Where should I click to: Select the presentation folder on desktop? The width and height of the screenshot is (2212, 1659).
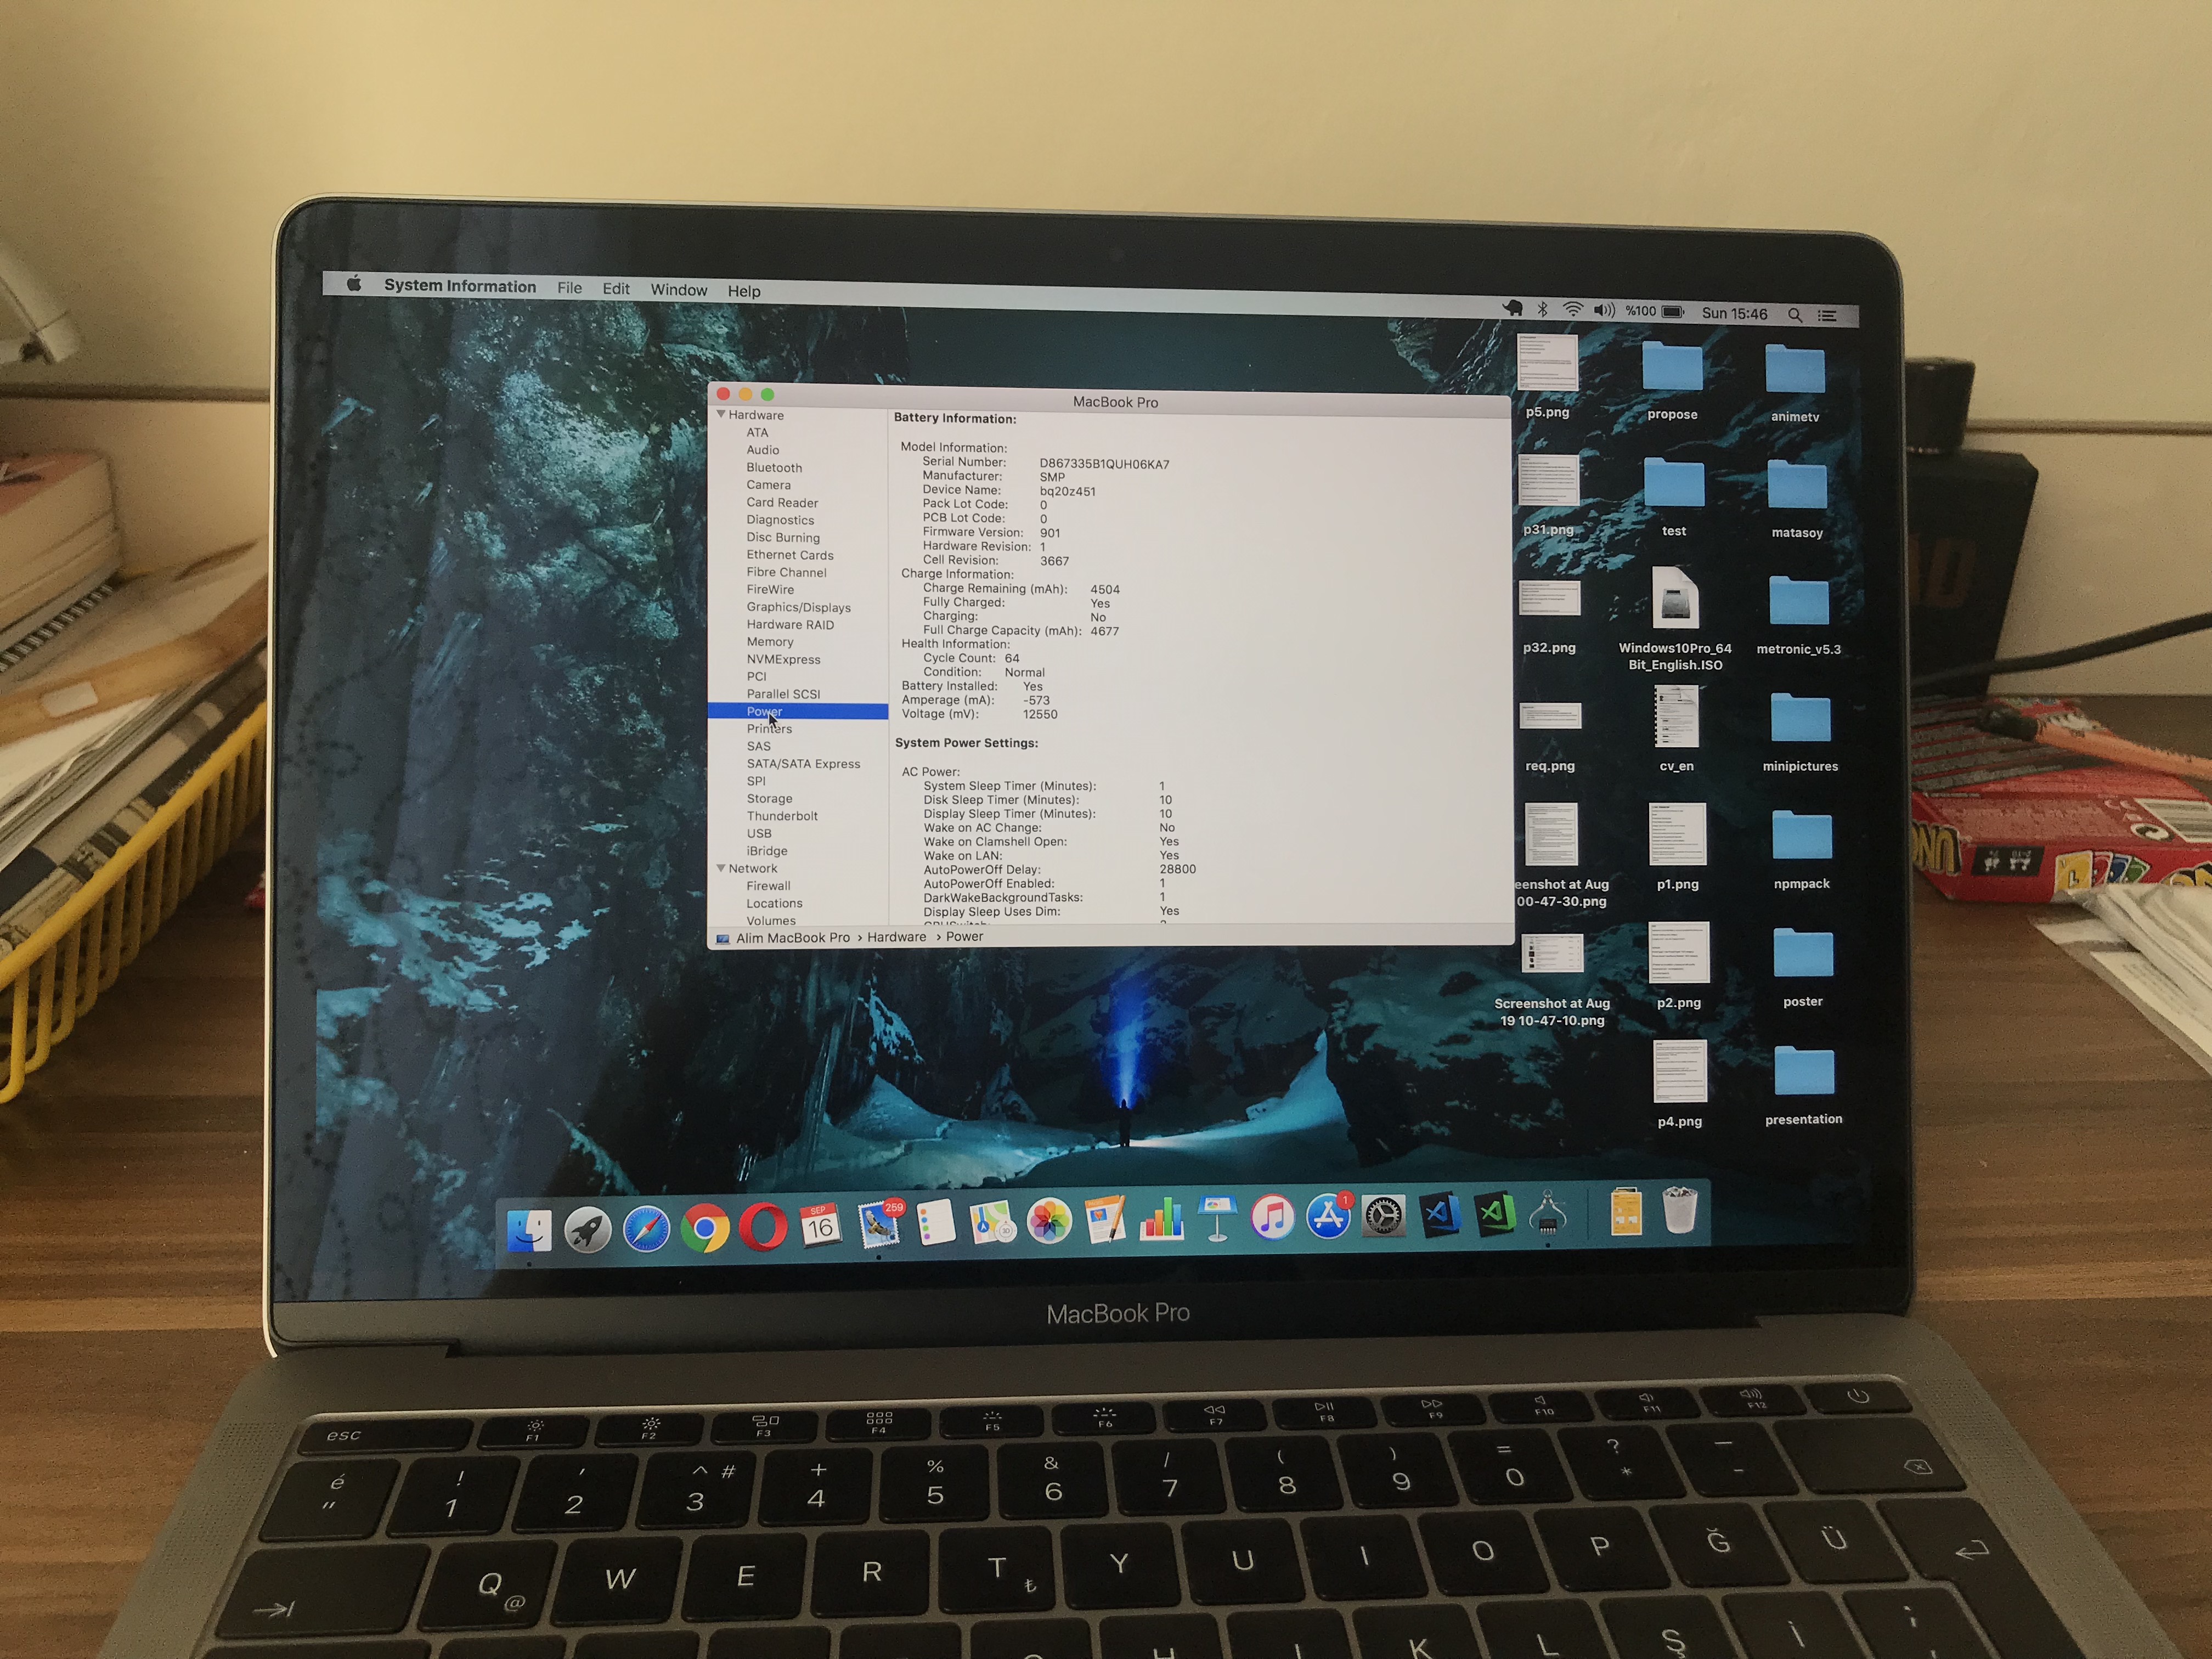pyautogui.click(x=1804, y=1071)
